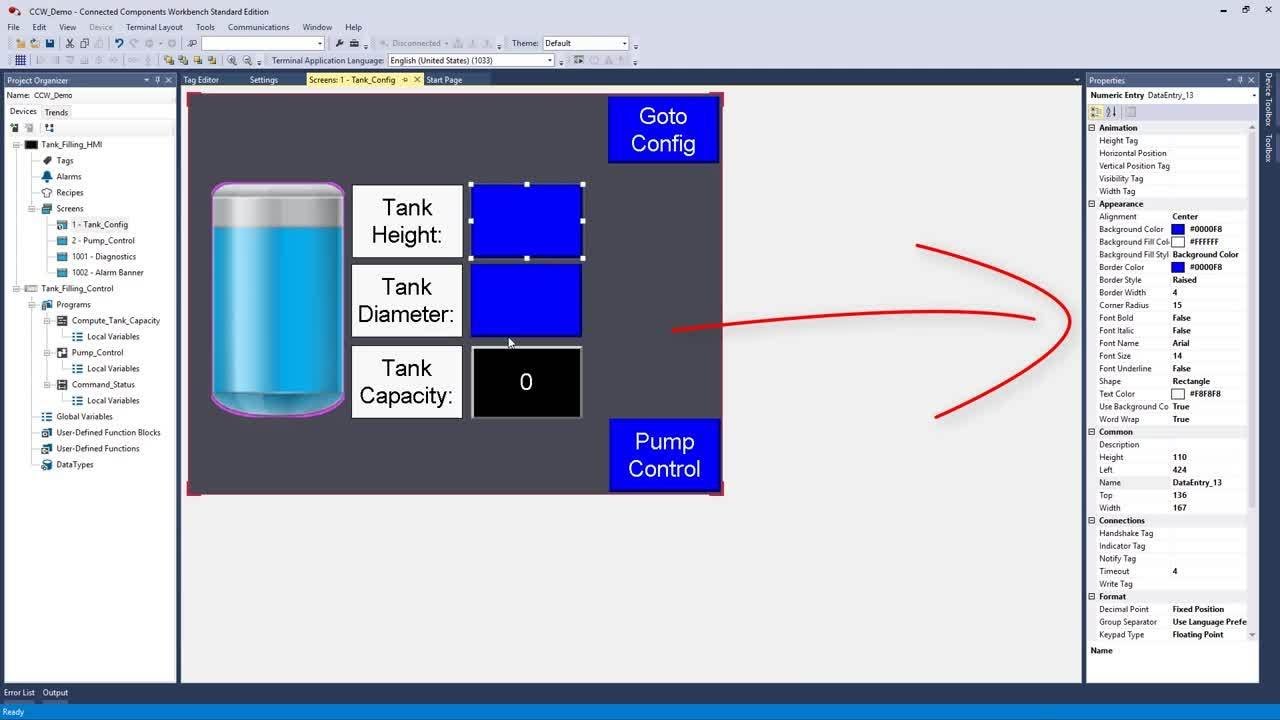The height and width of the screenshot is (720, 1280).
Task: Open the Communications menu
Action: tap(259, 27)
